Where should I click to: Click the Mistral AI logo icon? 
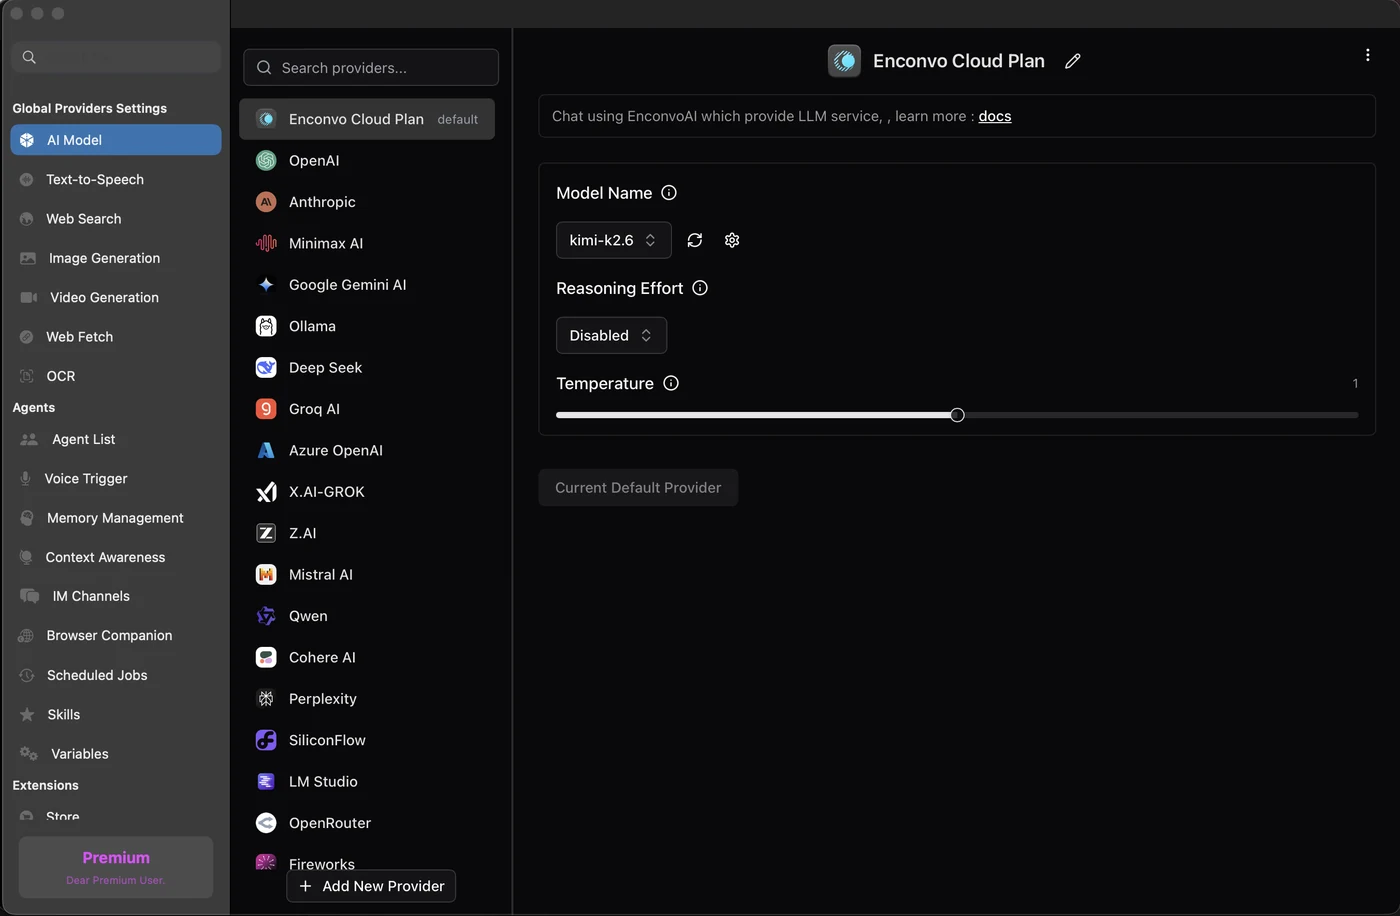click(x=266, y=574)
